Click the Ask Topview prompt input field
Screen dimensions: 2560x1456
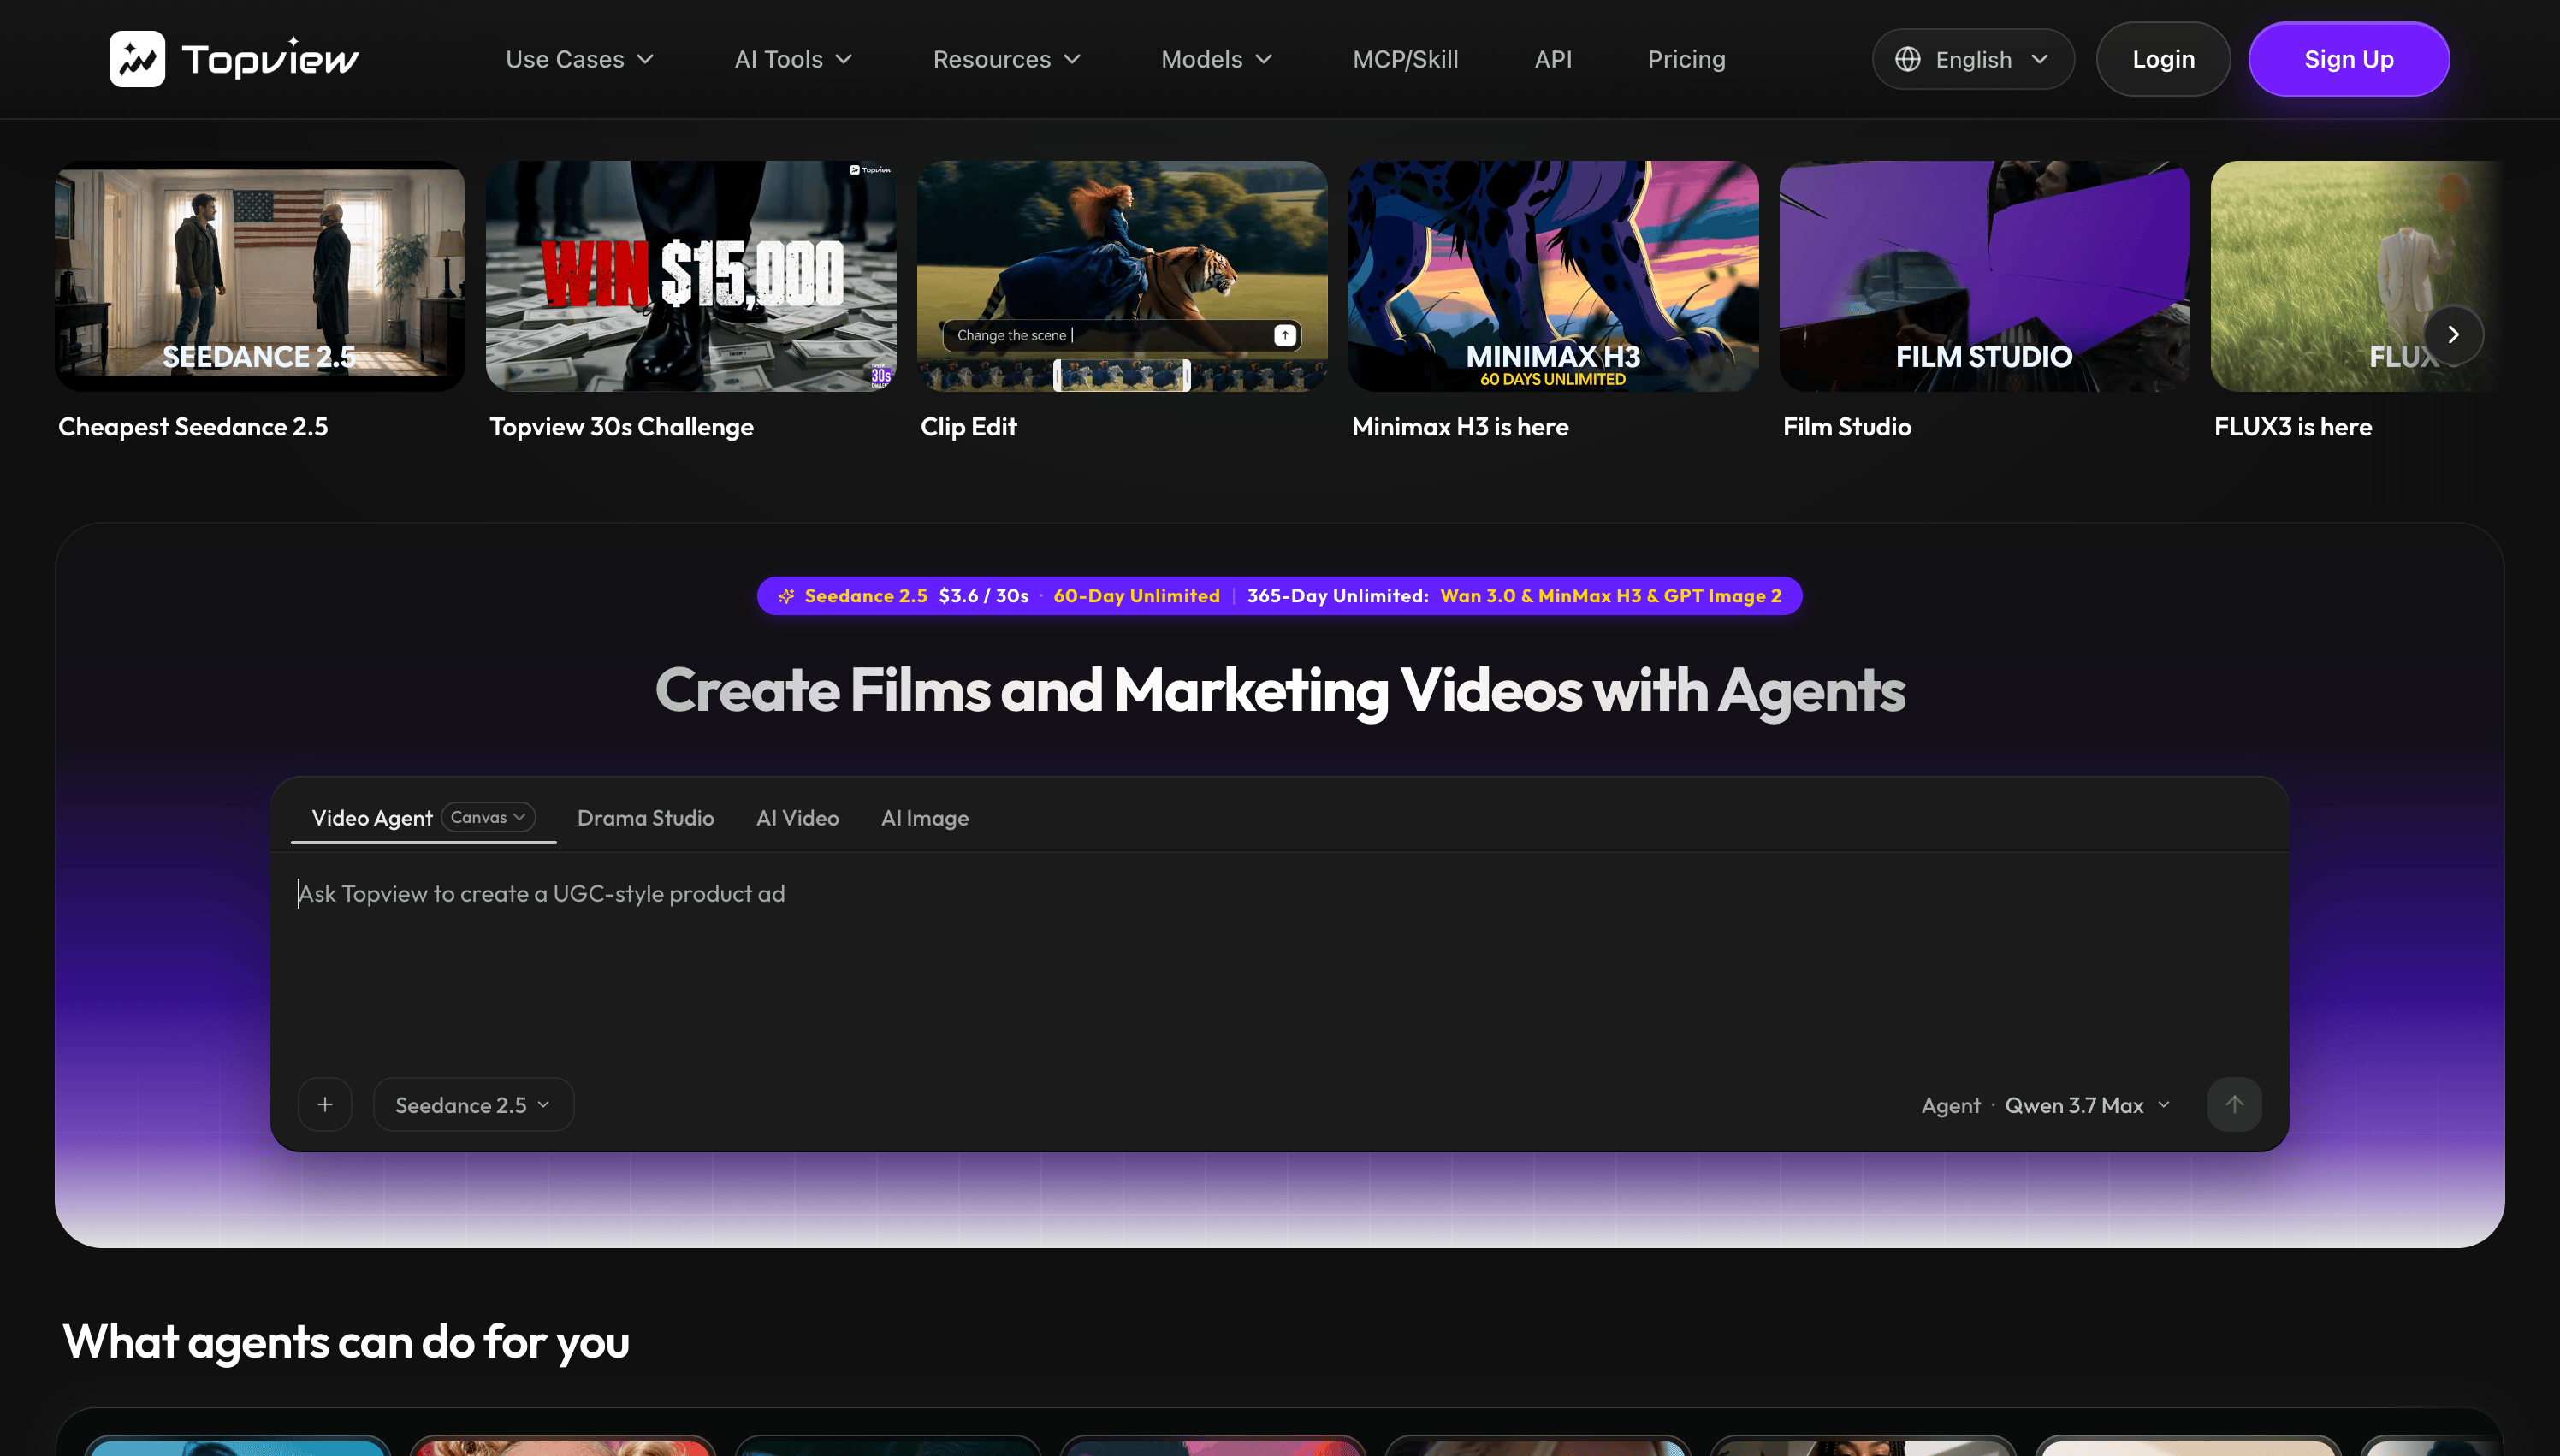click(x=1279, y=960)
